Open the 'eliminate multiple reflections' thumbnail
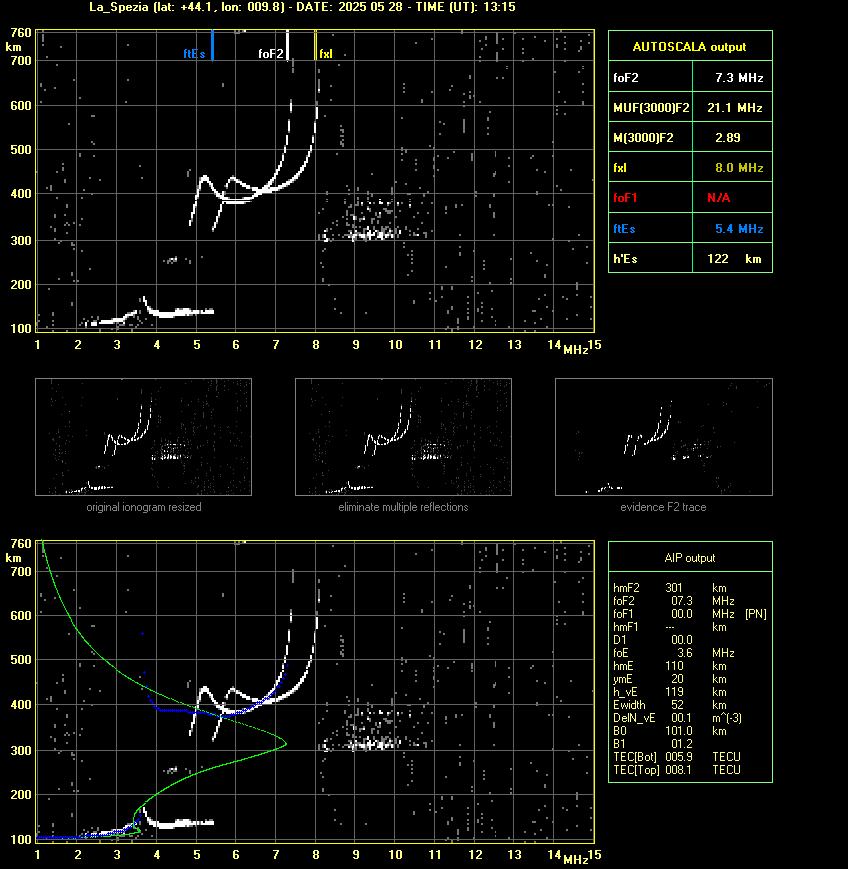 pos(403,437)
